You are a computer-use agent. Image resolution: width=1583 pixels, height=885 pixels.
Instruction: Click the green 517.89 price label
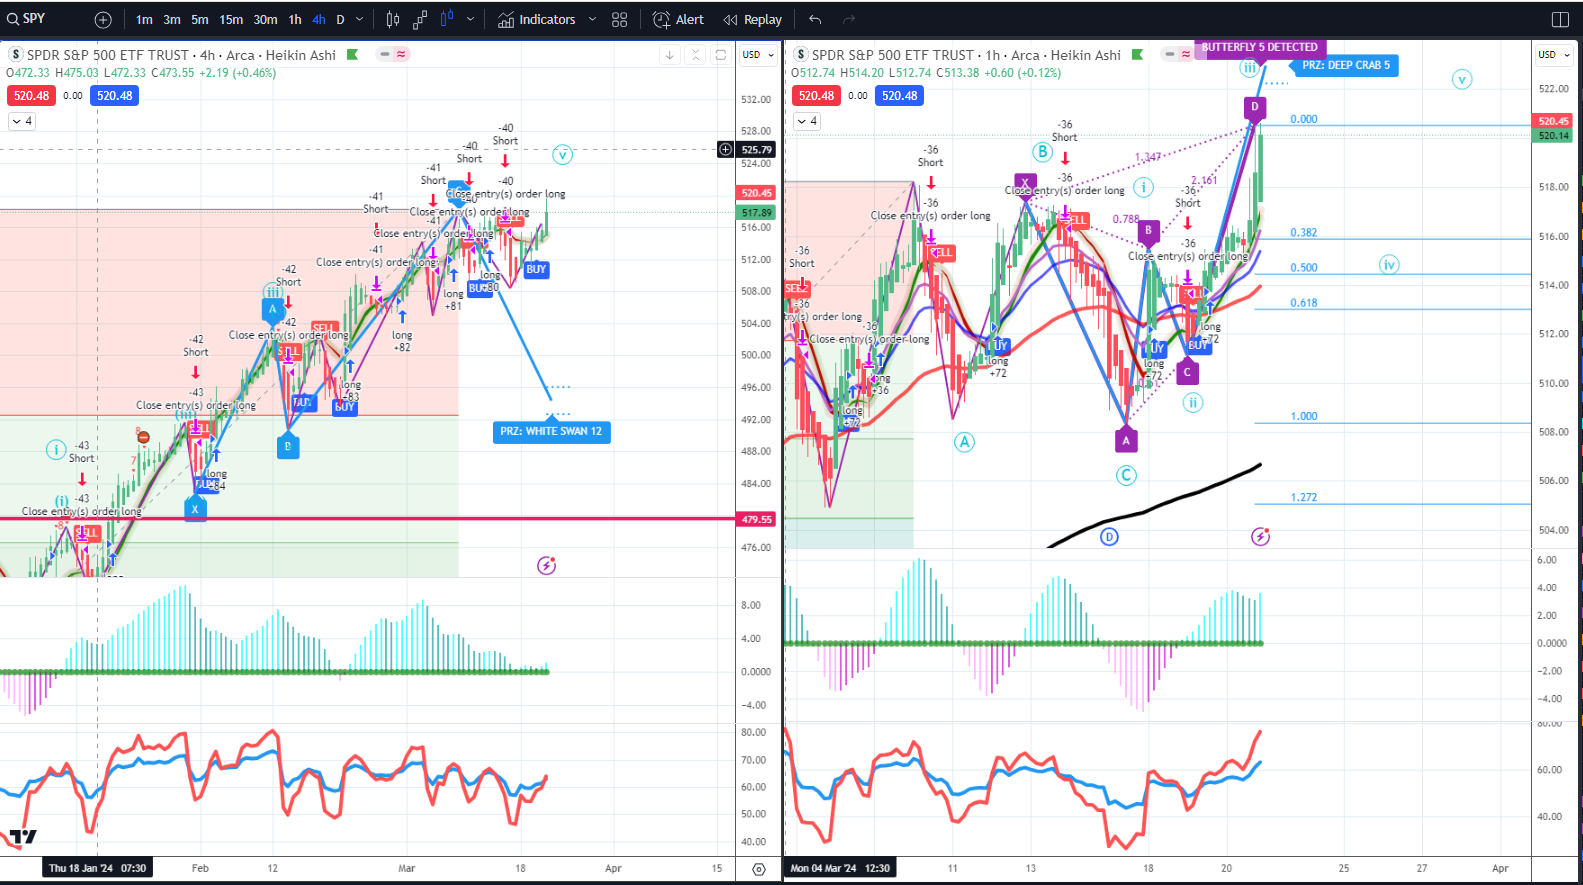coord(756,213)
